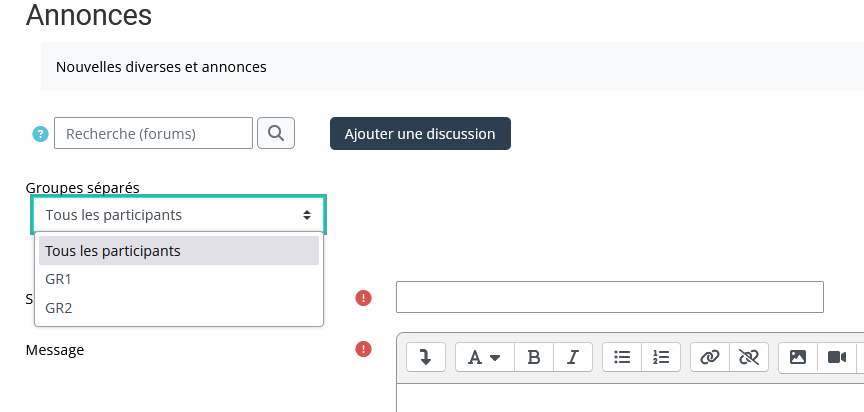Click inside the message editor area
Viewport: 864px width, 412px height.
[630, 398]
